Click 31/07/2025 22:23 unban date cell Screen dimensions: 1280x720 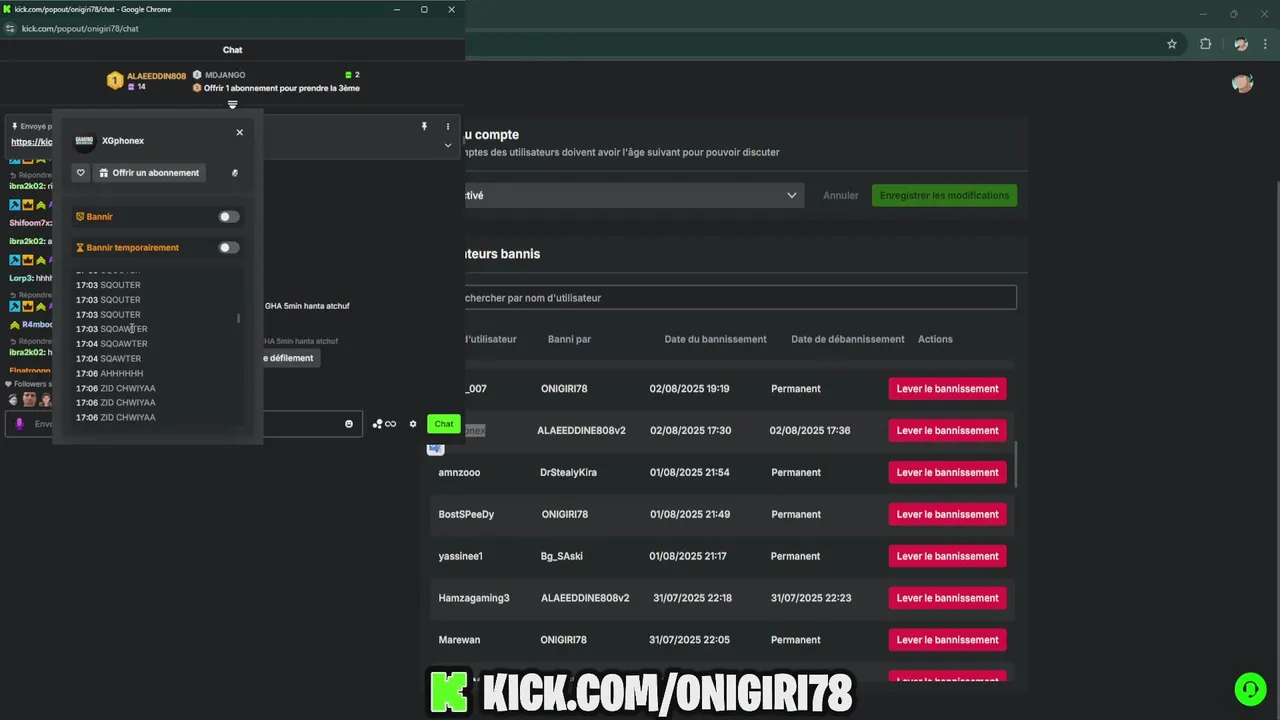coord(811,599)
